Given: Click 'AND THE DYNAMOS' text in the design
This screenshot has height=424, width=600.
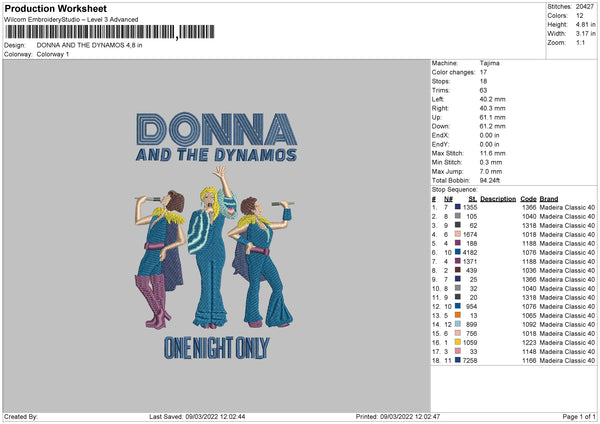Looking at the screenshot, I should [x=216, y=155].
